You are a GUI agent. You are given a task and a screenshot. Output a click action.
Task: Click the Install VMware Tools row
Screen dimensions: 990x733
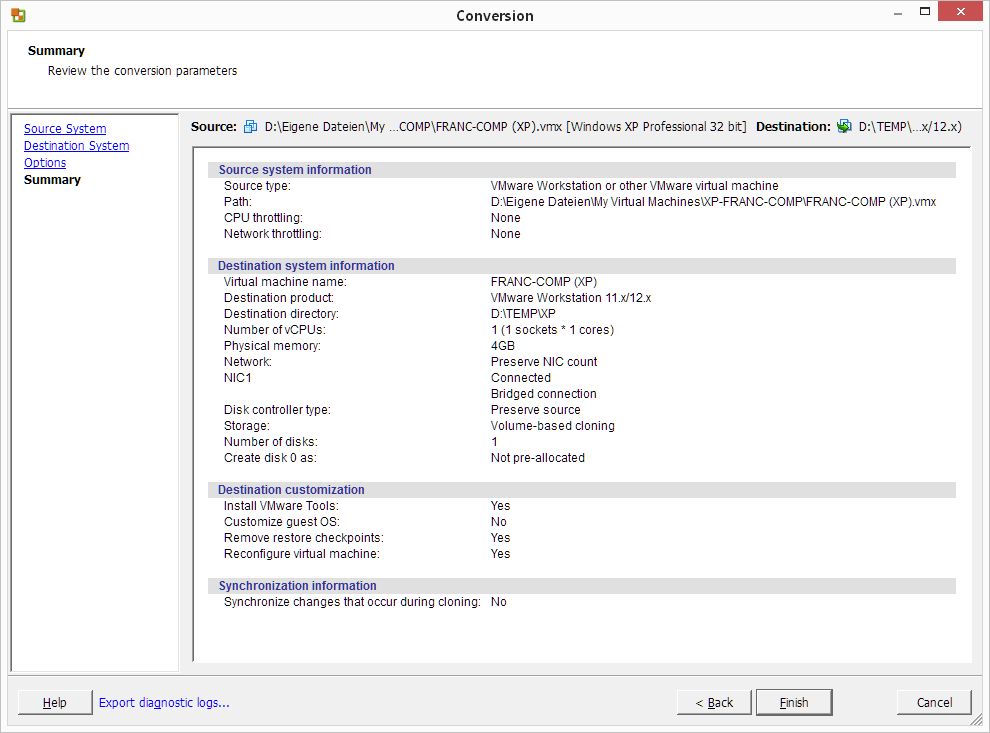[281, 506]
